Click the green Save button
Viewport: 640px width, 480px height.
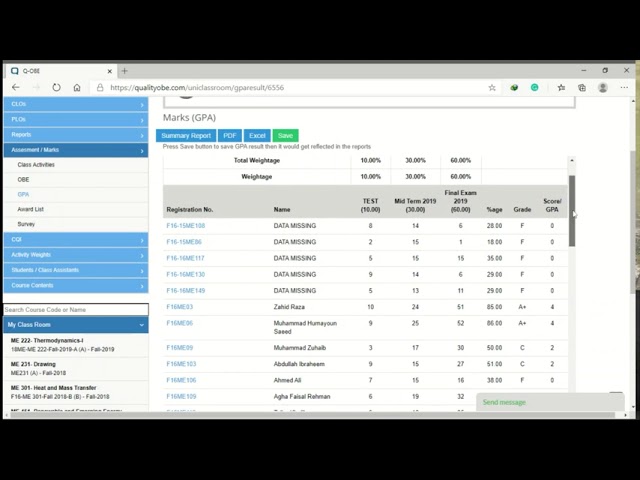coord(285,136)
